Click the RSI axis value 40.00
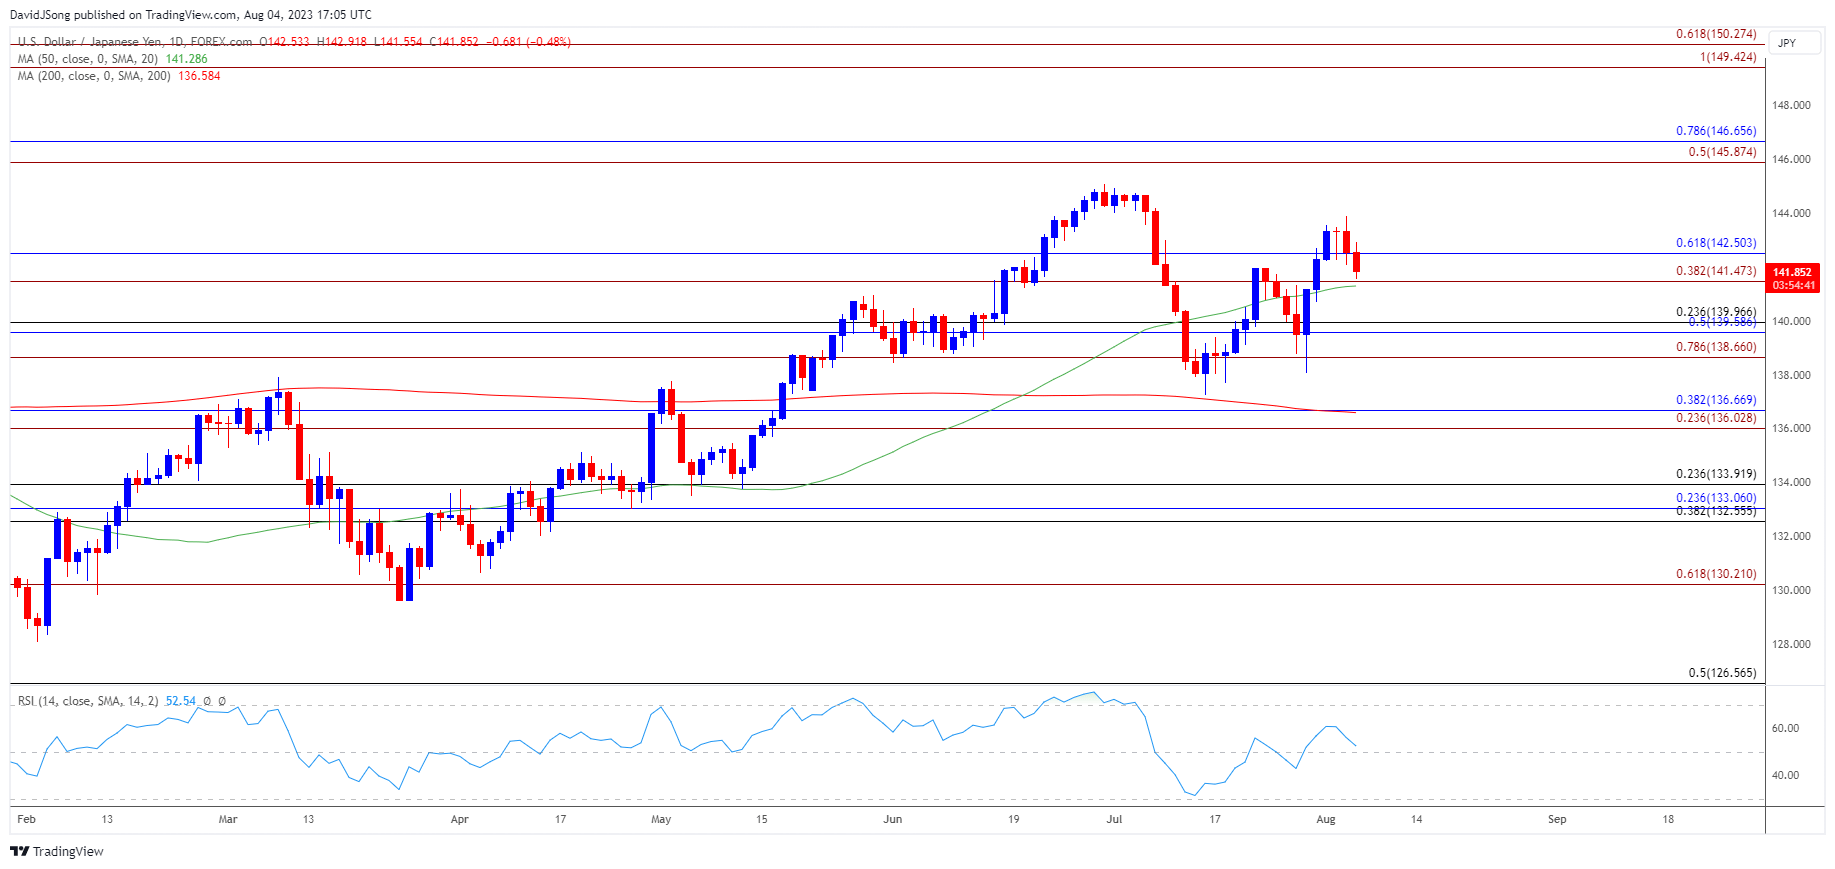The width and height of the screenshot is (1835, 869). pyautogui.click(x=1785, y=775)
